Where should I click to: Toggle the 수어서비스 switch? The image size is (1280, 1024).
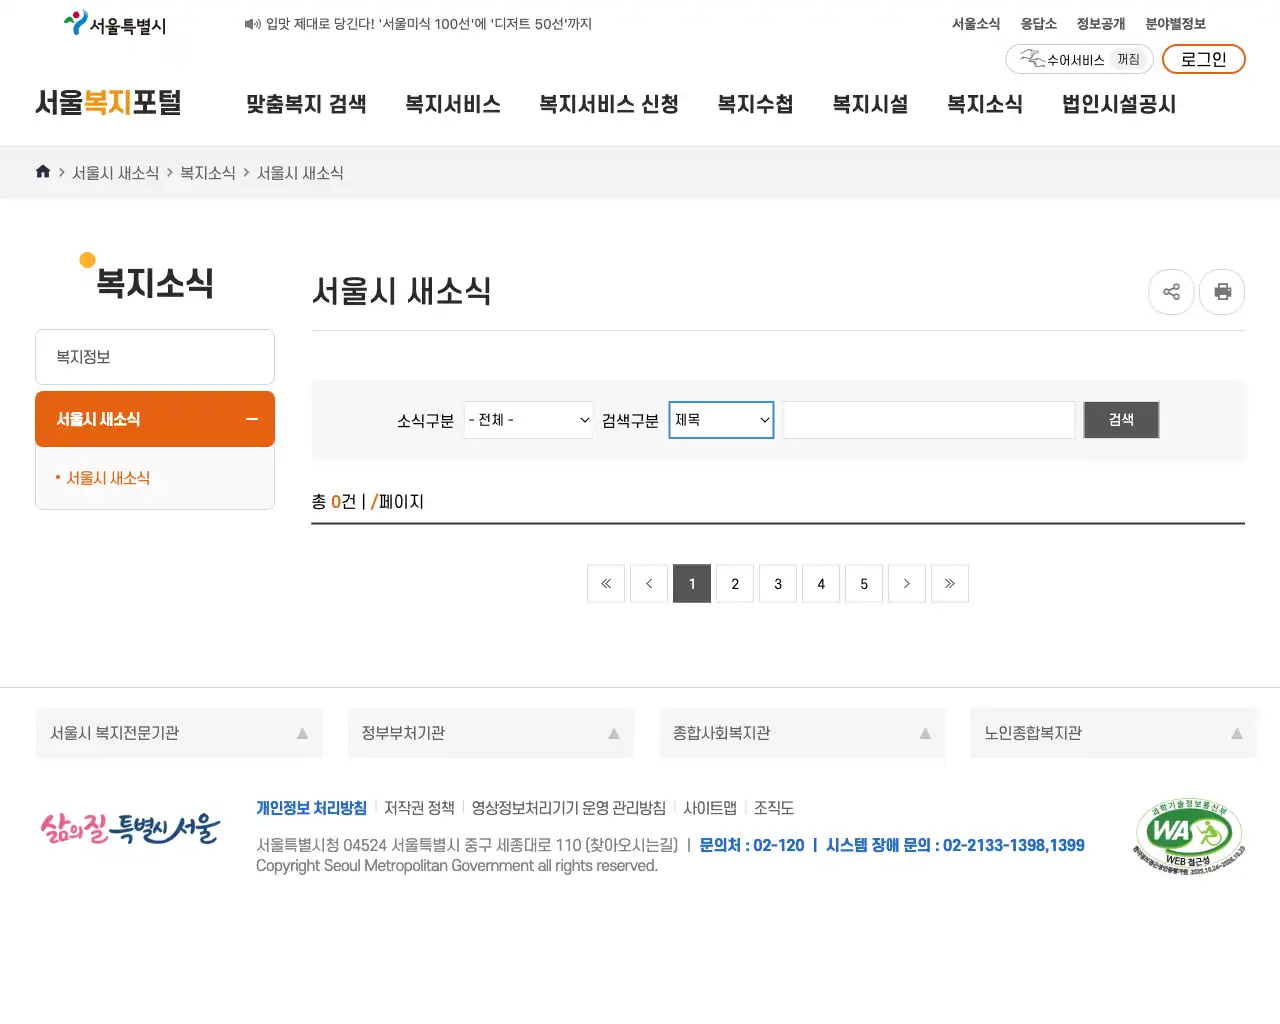(x=1079, y=60)
